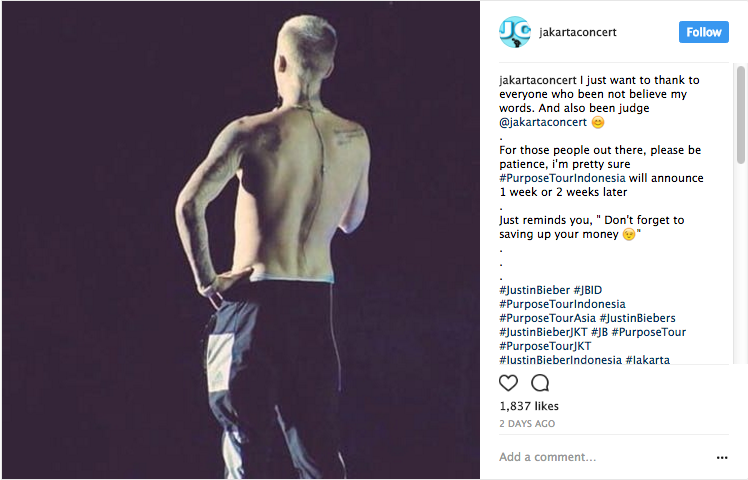This screenshot has width=748, height=480.
Task: Open the #PurposeTour hashtag
Action: (648, 332)
